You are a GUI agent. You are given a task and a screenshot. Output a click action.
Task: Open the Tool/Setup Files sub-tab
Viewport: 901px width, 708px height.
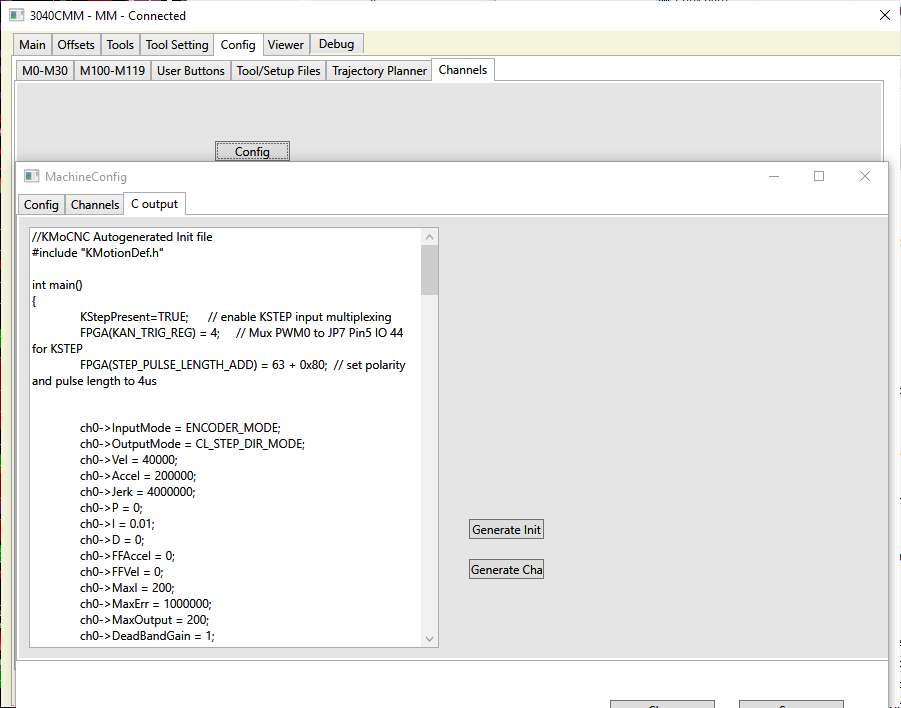click(x=278, y=71)
